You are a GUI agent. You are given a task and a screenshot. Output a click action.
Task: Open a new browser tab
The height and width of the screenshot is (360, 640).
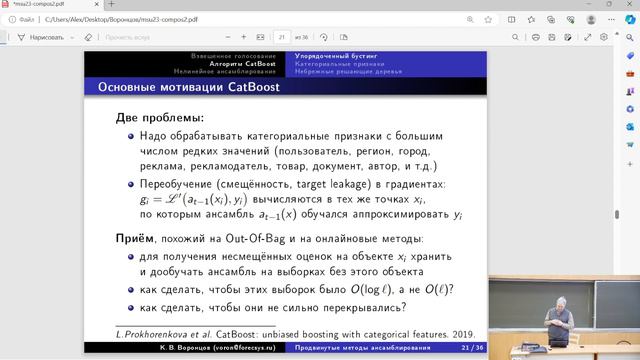click(111, 4)
